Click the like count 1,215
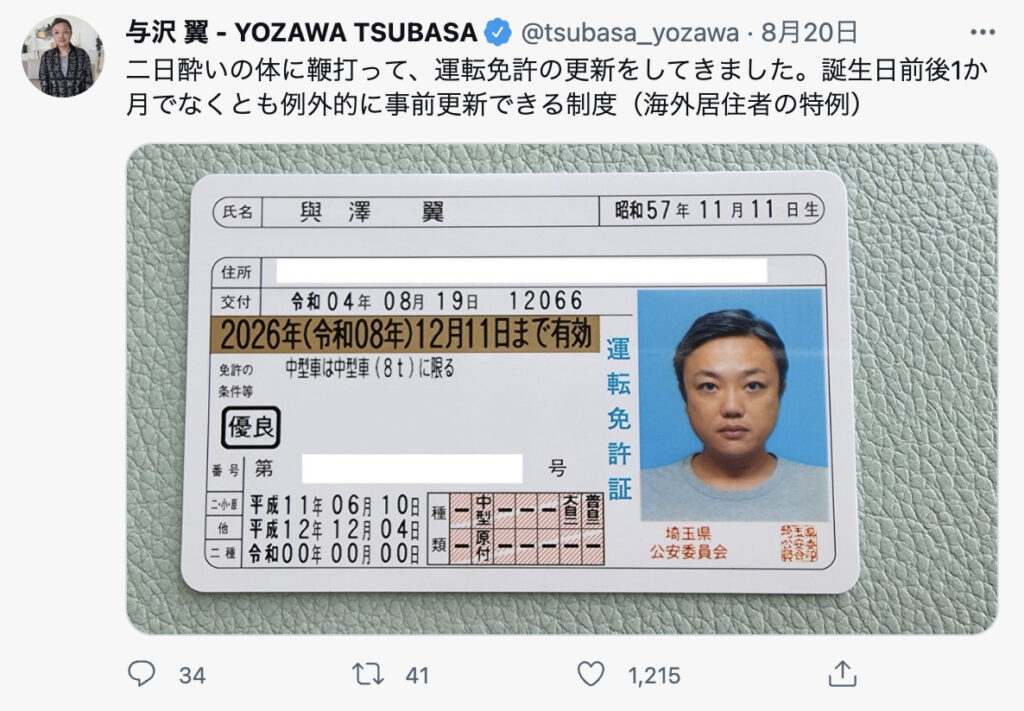 654,675
